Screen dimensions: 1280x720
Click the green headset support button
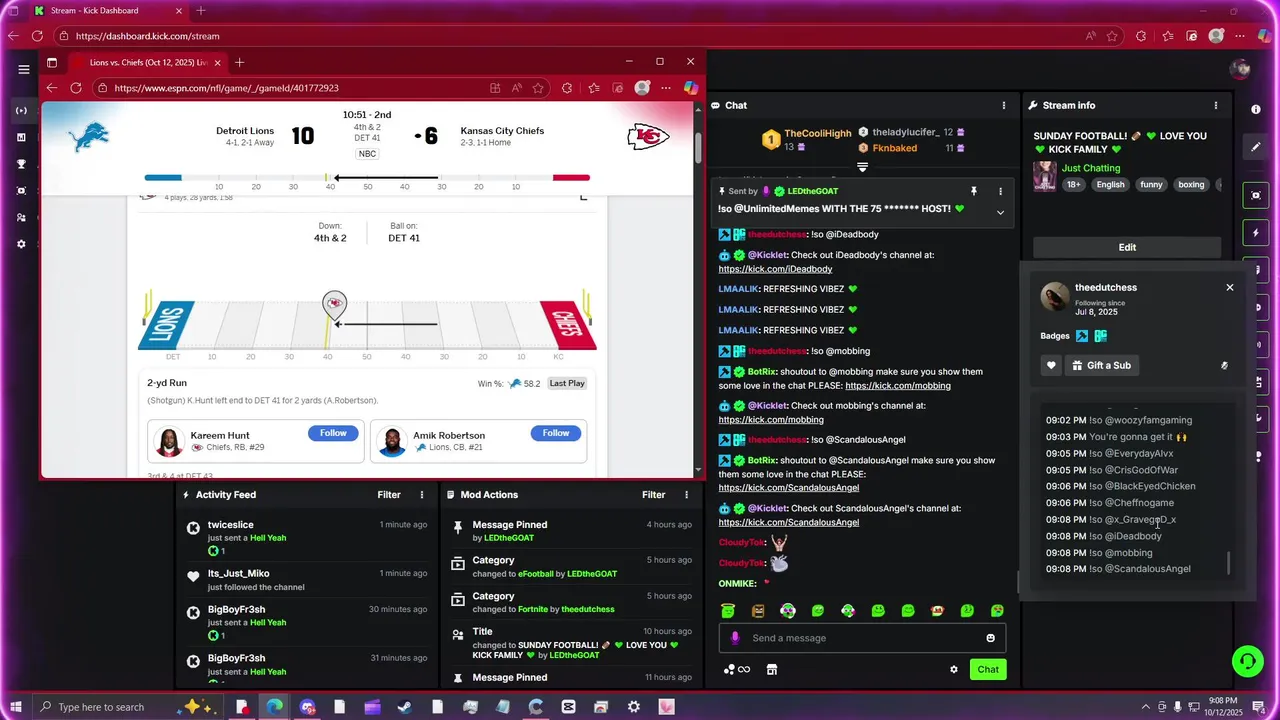tap(1247, 661)
